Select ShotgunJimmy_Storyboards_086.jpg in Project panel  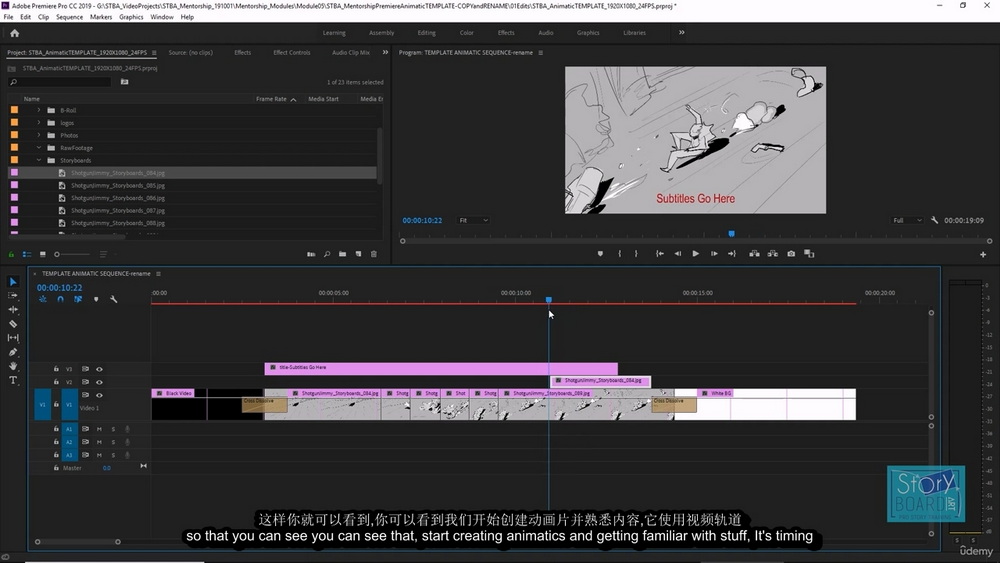tap(118, 198)
